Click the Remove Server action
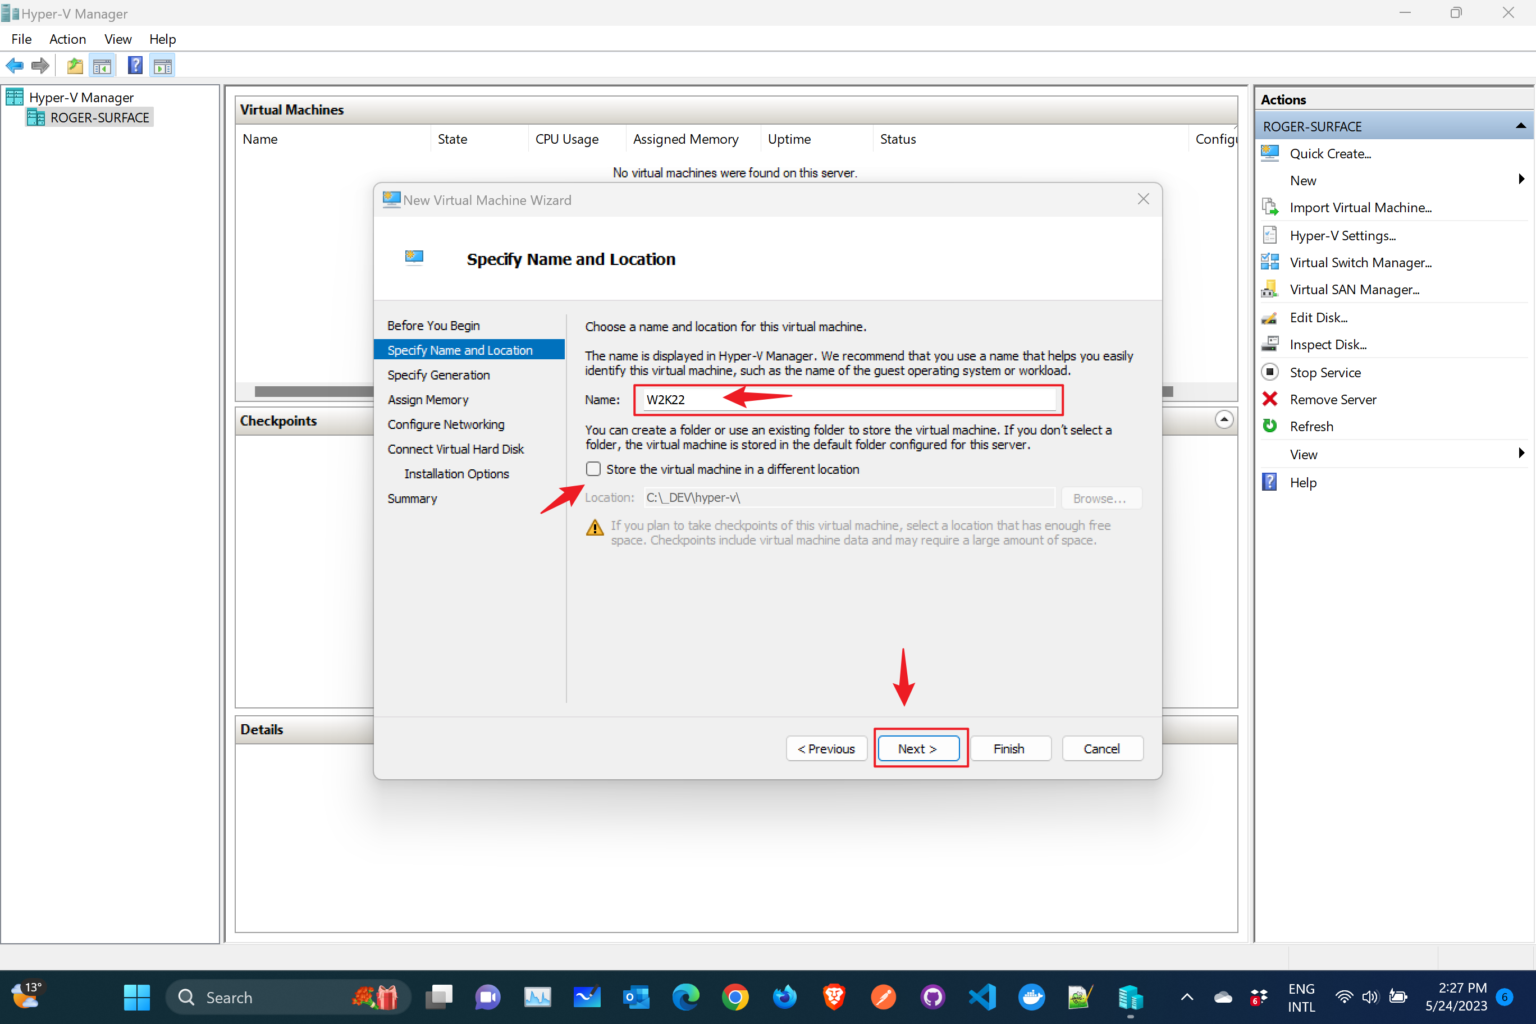The image size is (1536, 1024). click(1332, 399)
